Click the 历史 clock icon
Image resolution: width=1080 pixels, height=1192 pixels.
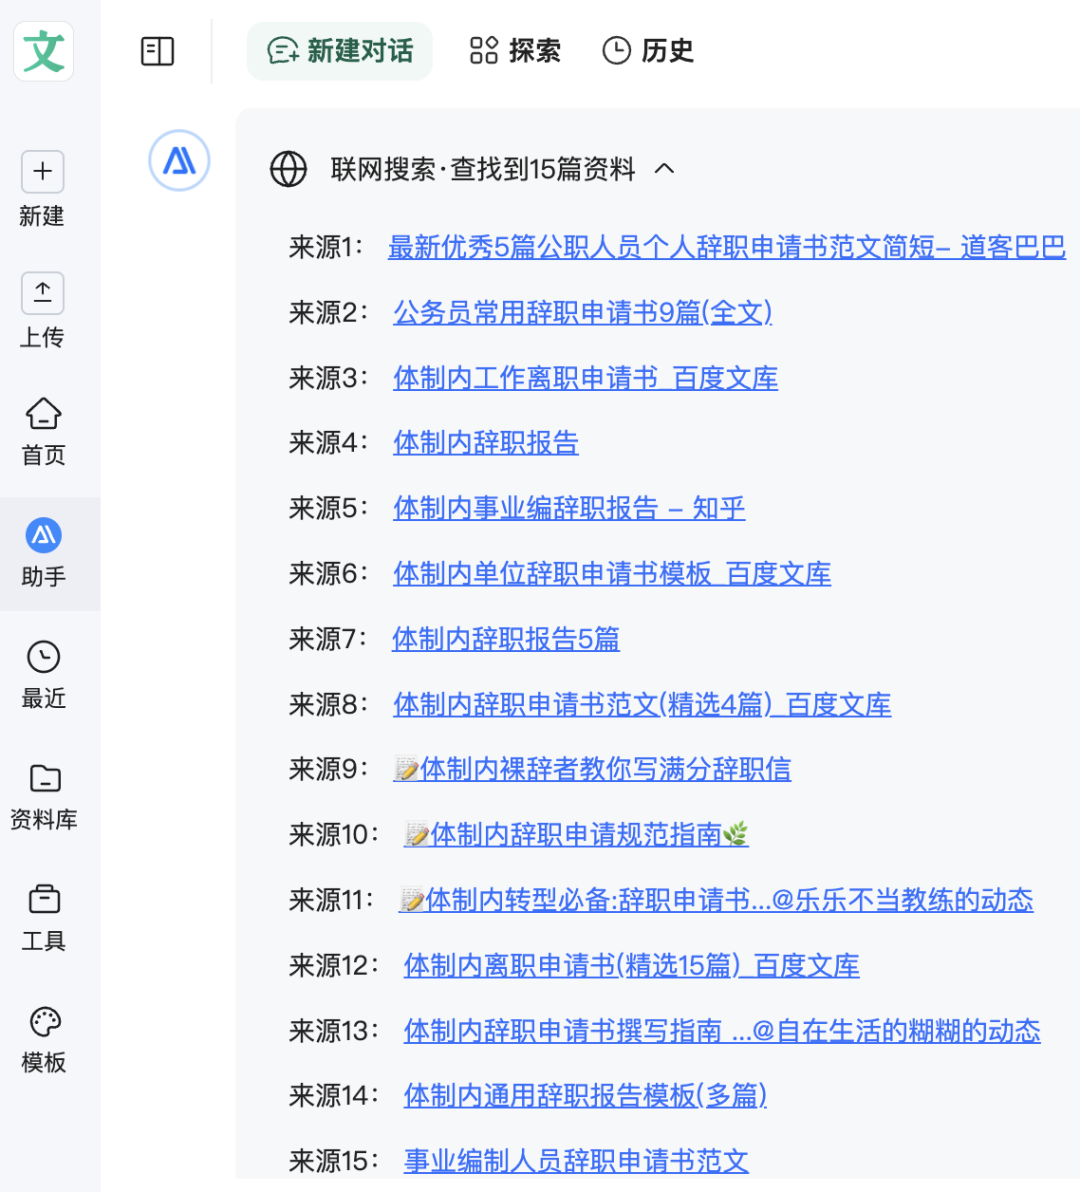616,51
